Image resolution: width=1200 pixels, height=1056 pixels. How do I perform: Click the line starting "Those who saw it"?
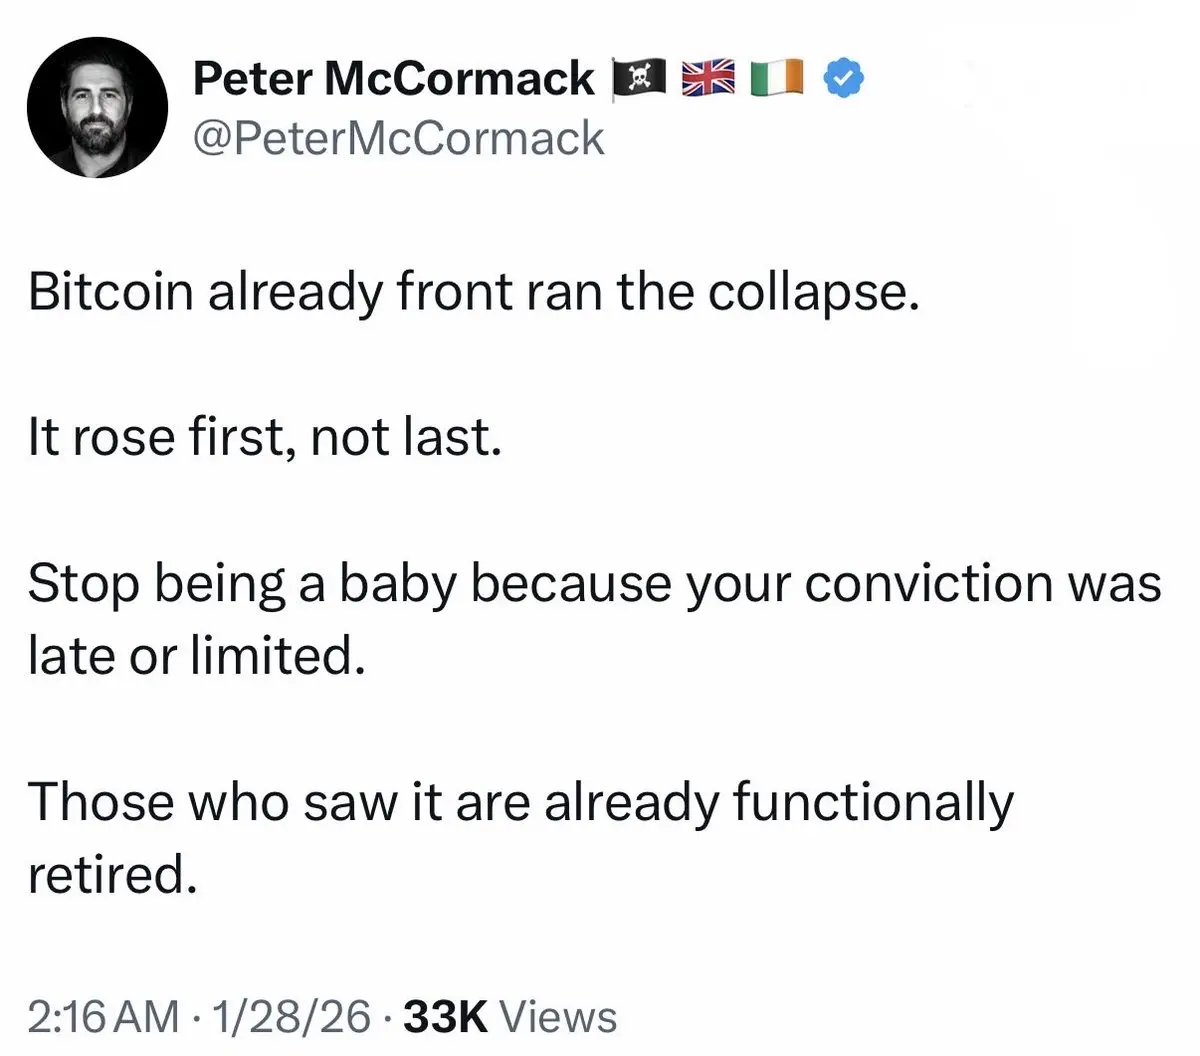(x=520, y=802)
